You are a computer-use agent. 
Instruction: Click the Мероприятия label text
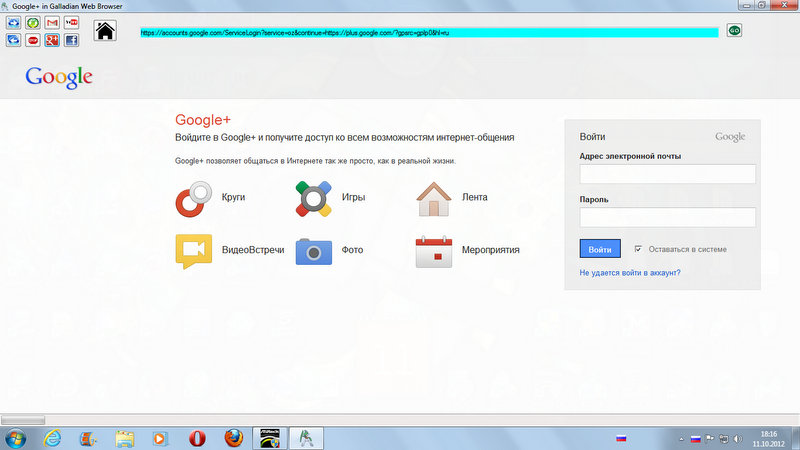pos(490,249)
